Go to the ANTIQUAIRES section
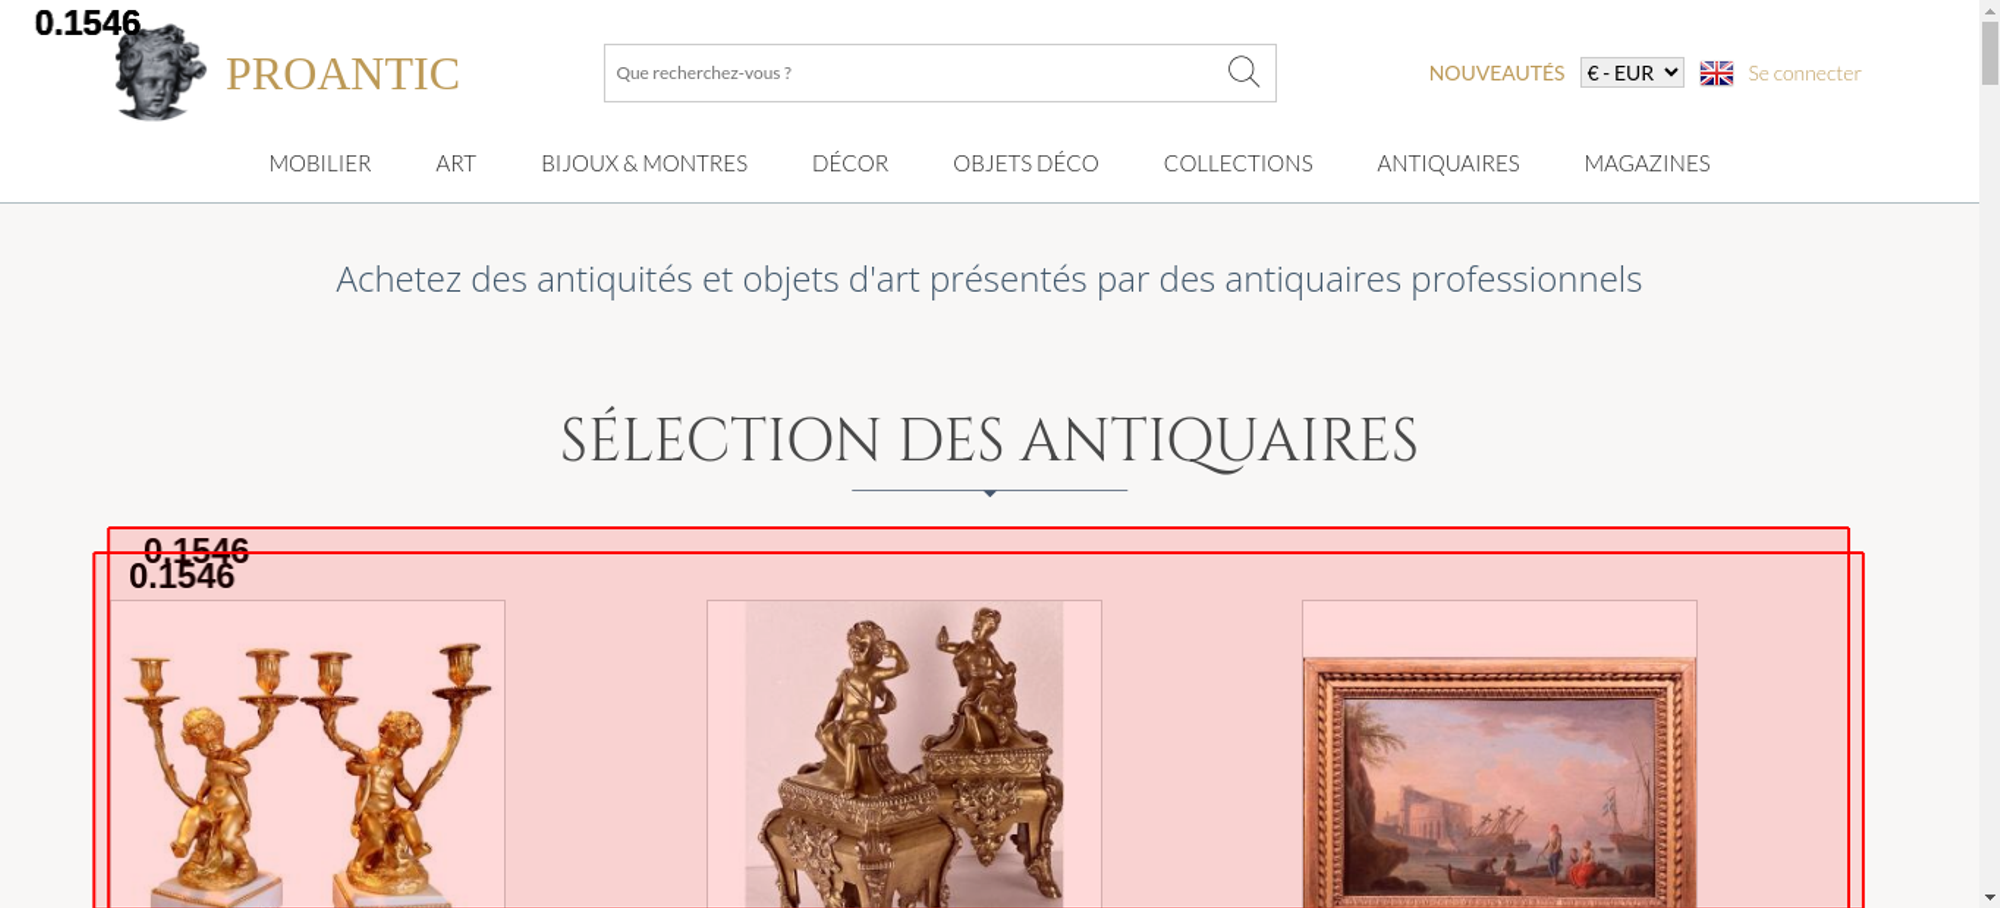Viewport: 2000px width, 908px height. click(x=1448, y=163)
